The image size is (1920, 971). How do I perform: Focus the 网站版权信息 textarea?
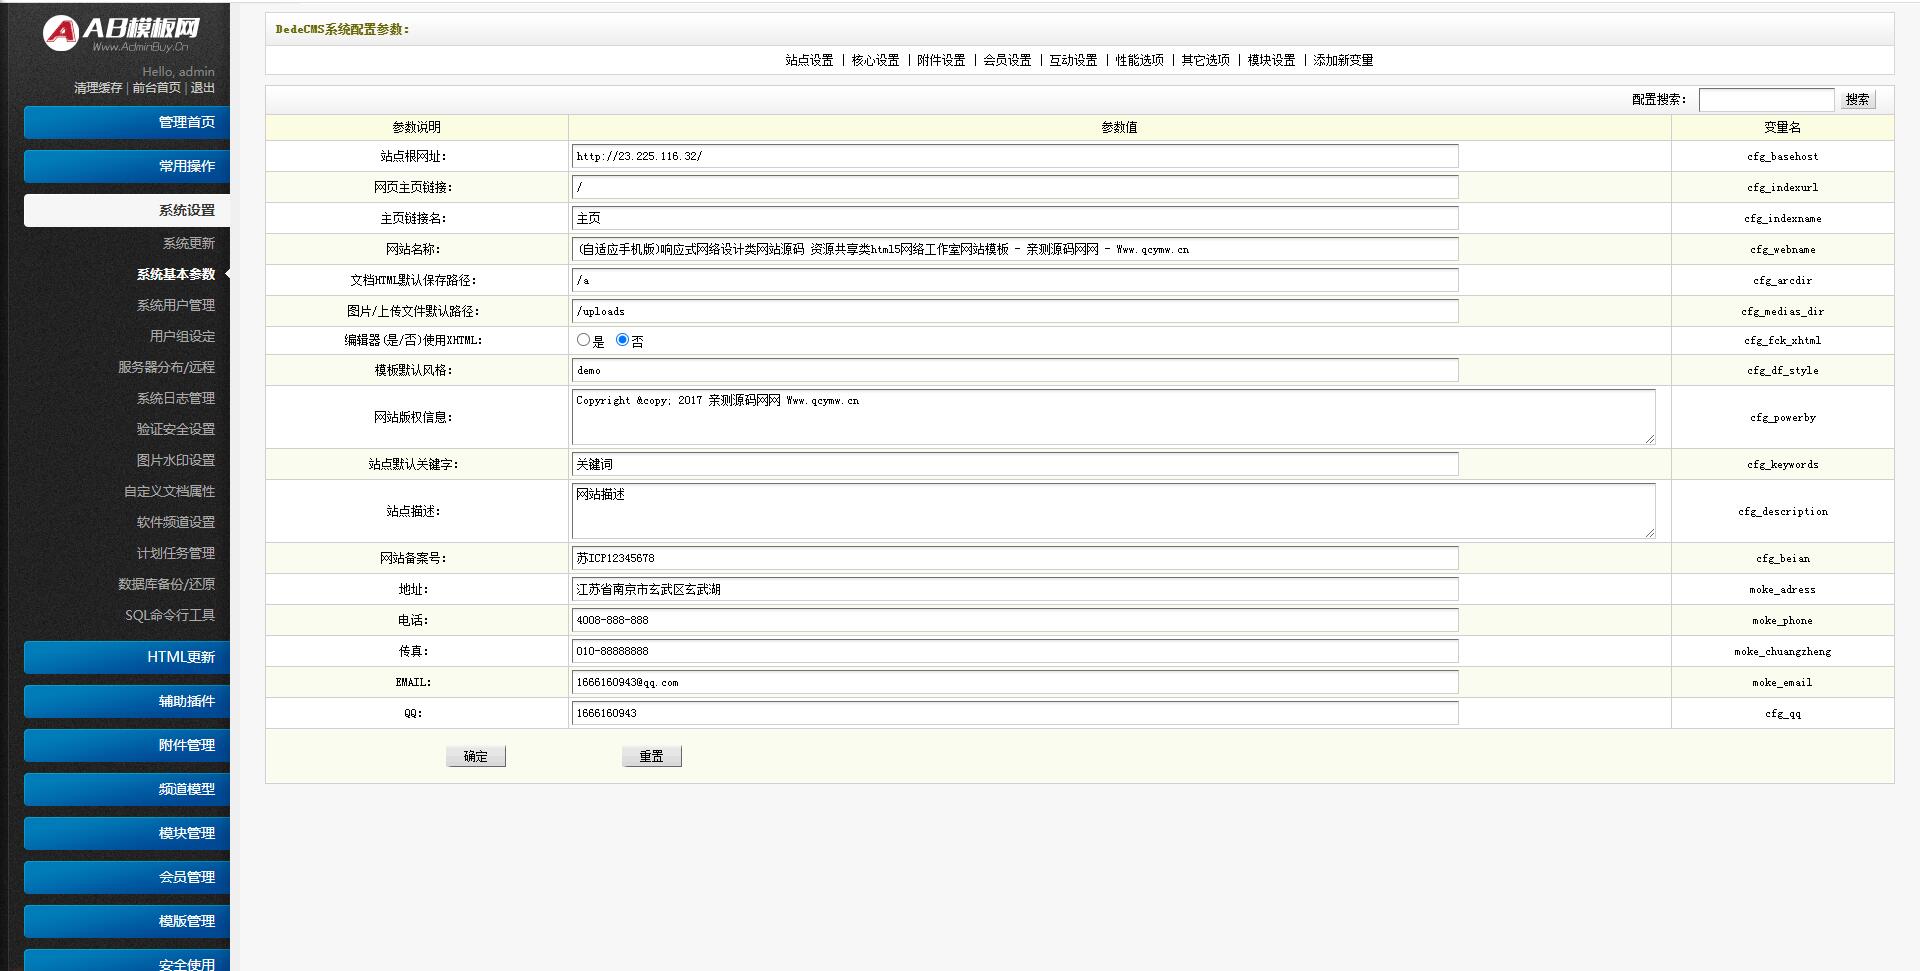1114,417
